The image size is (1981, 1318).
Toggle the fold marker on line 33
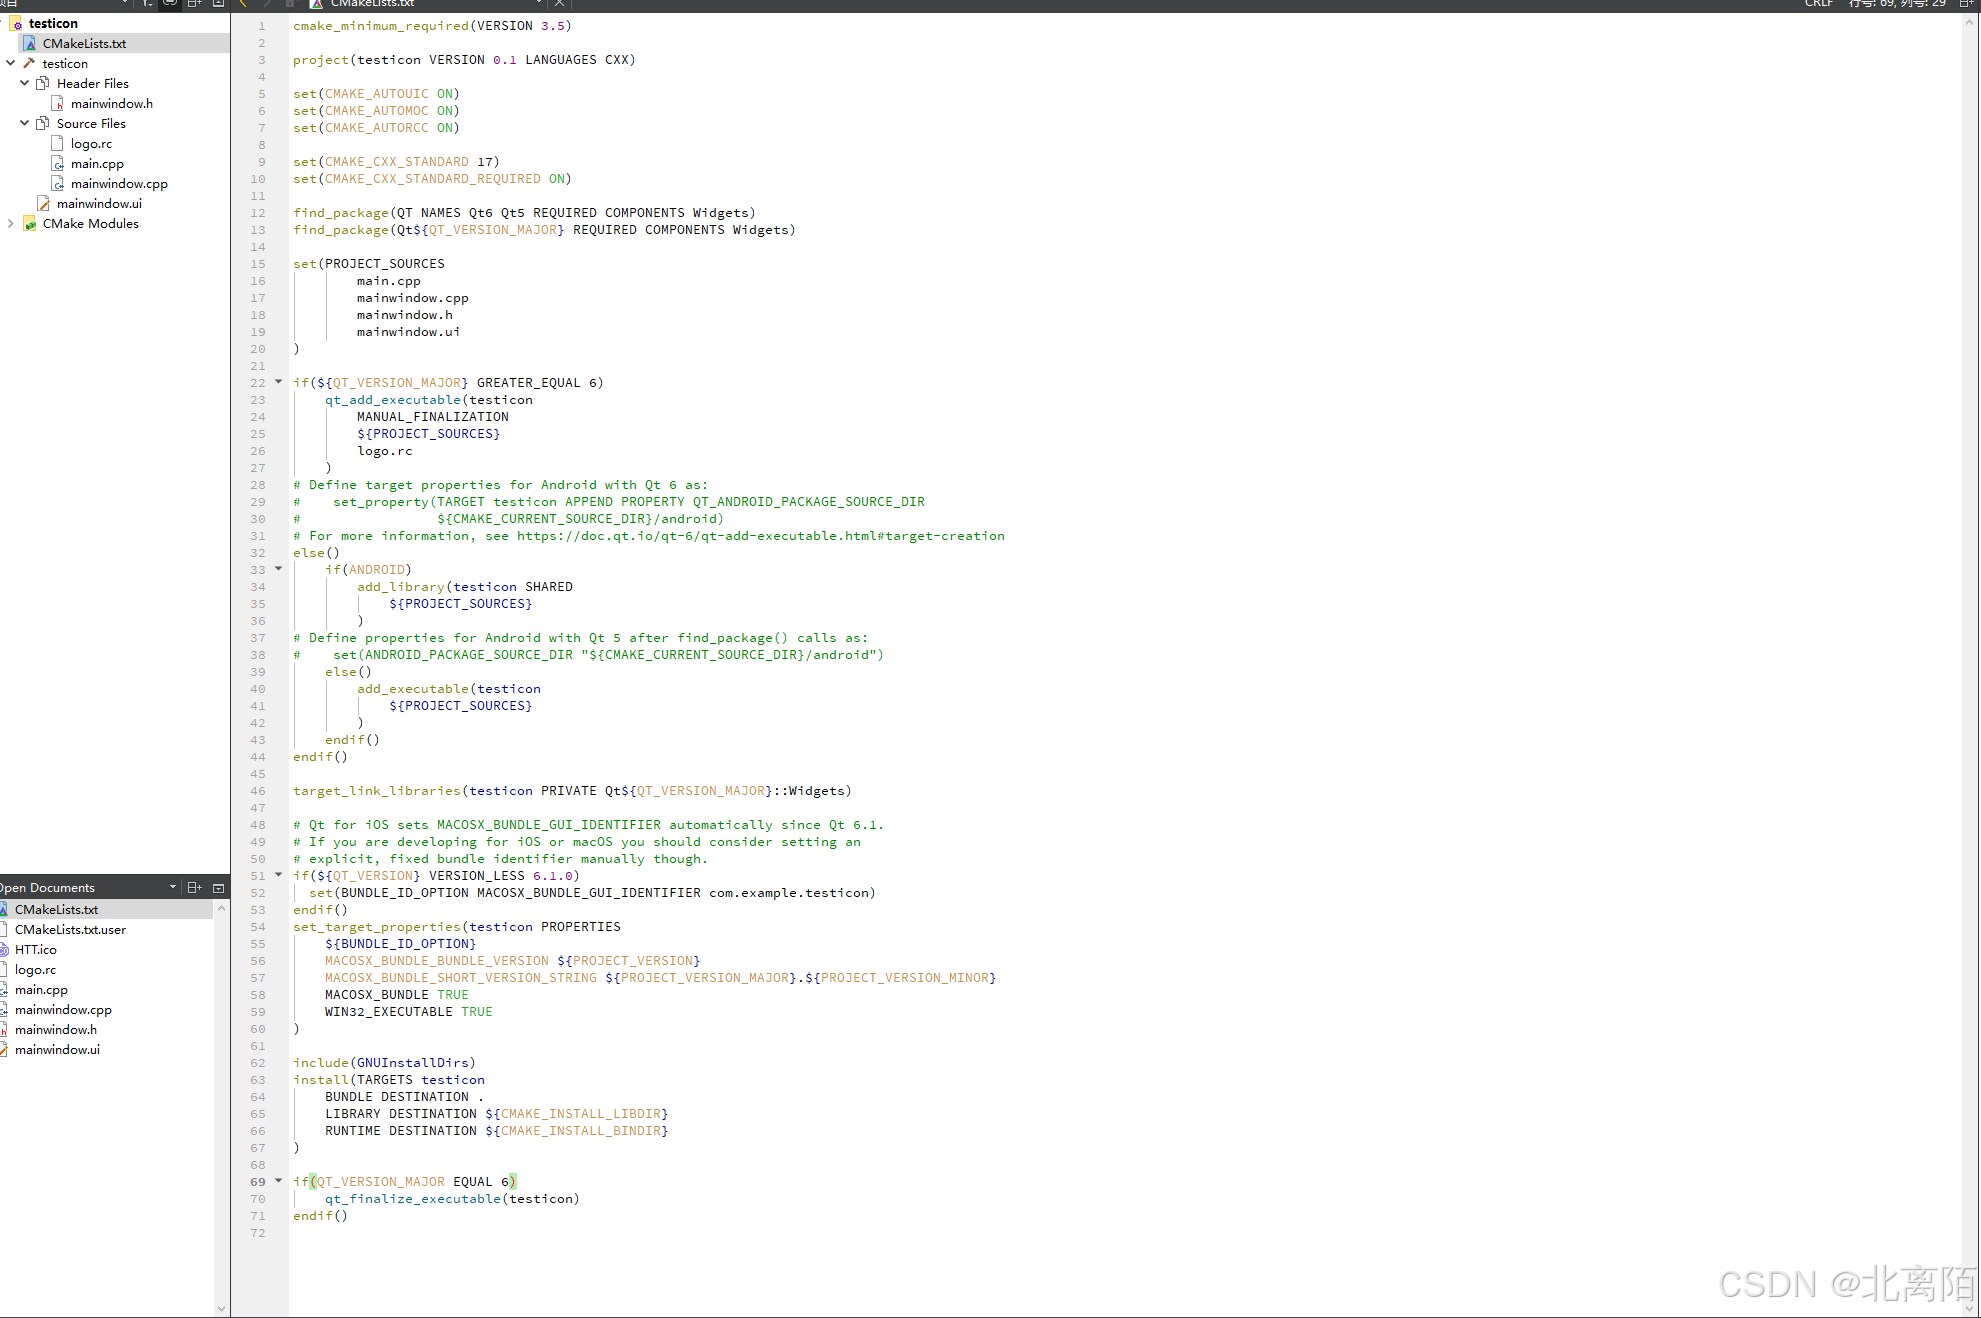(279, 568)
